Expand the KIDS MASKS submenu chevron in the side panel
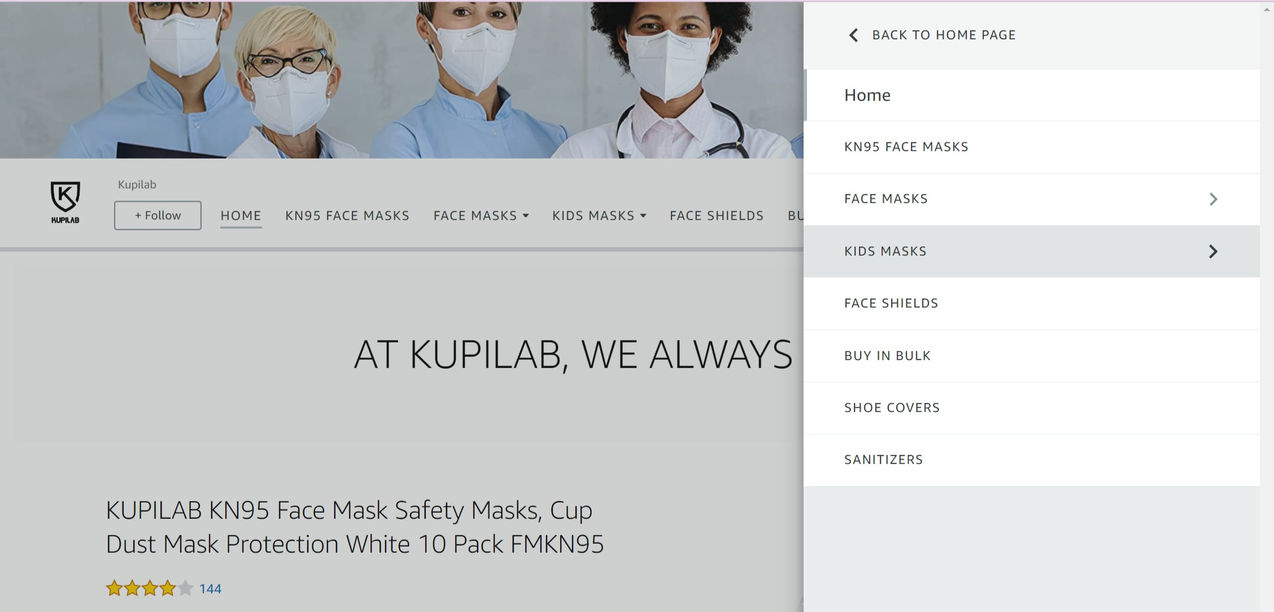Viewport: 1274px width, 612px height. tap(1213, 251)
